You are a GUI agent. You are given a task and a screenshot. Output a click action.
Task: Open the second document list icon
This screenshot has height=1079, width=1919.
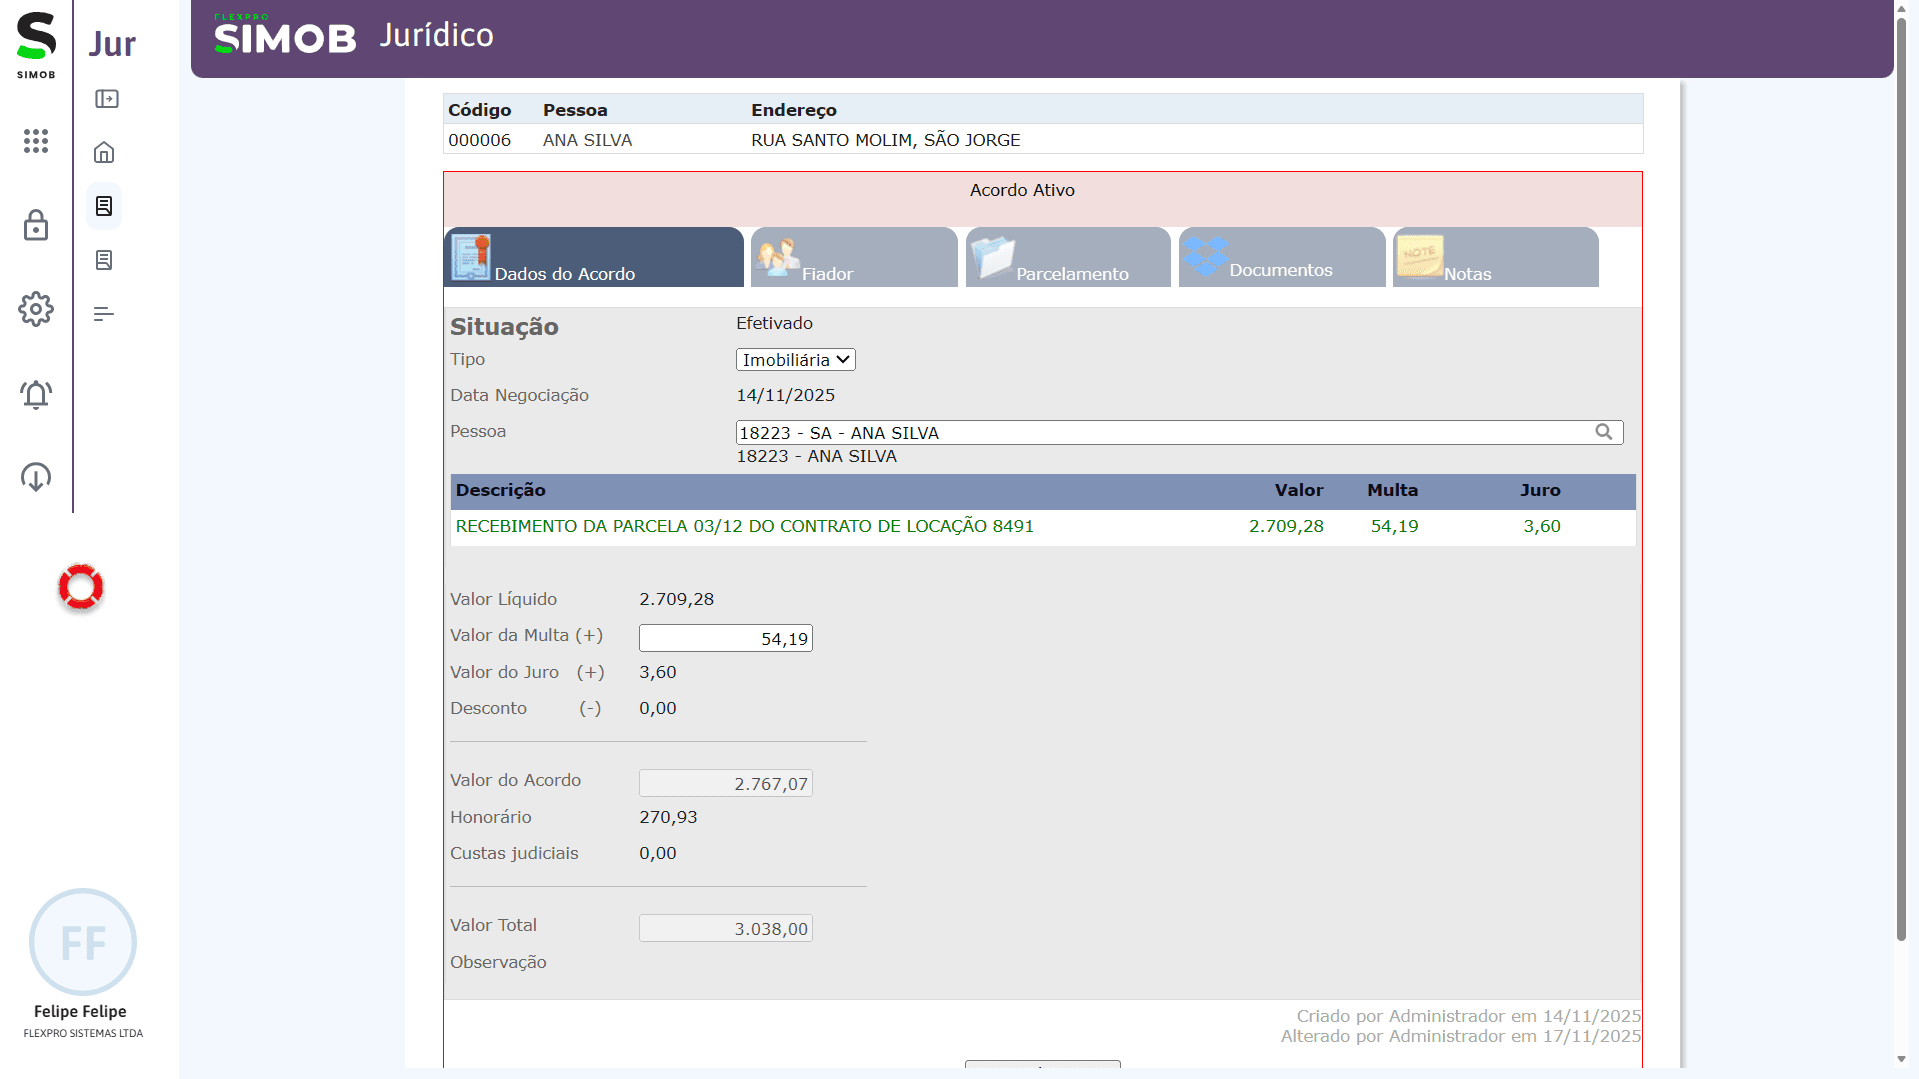click(x=104, y=260)
